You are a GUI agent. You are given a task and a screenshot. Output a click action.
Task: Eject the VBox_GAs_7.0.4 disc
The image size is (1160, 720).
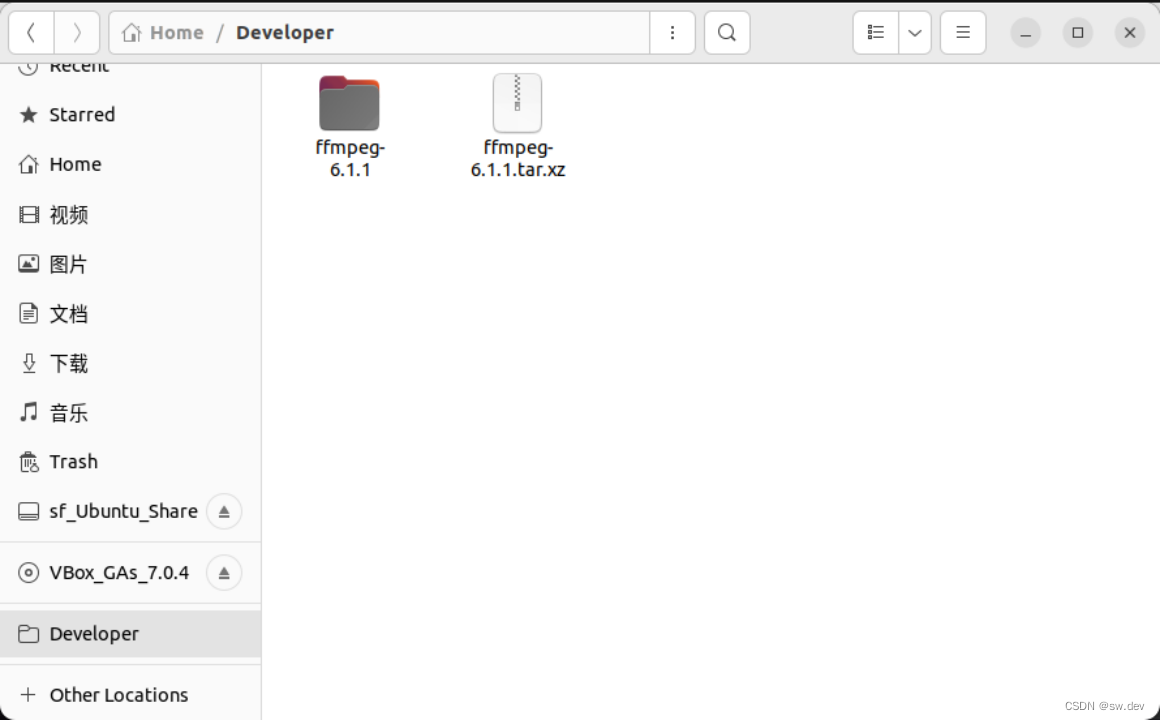click(x=223, y=573)
